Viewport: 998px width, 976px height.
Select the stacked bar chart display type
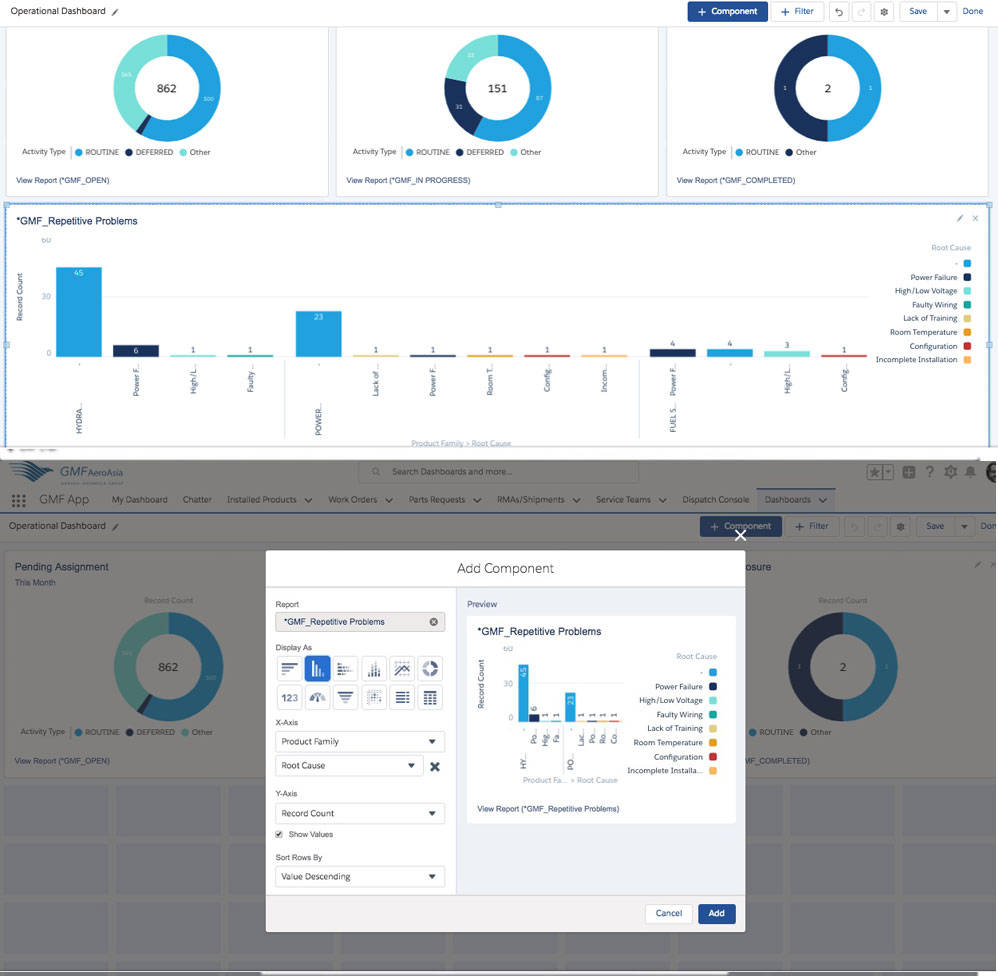(346, 668)
